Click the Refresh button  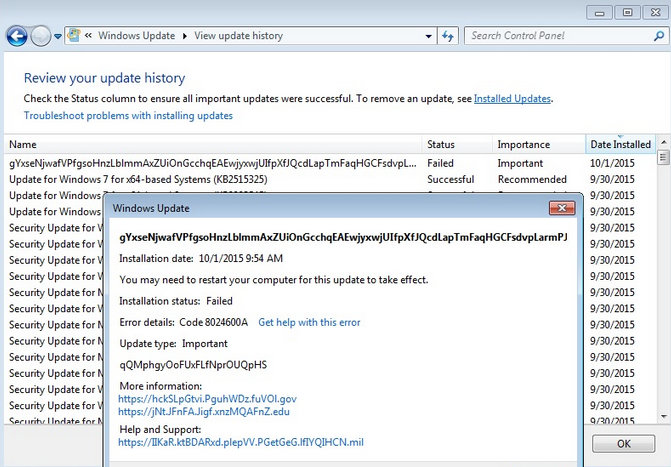448,36
